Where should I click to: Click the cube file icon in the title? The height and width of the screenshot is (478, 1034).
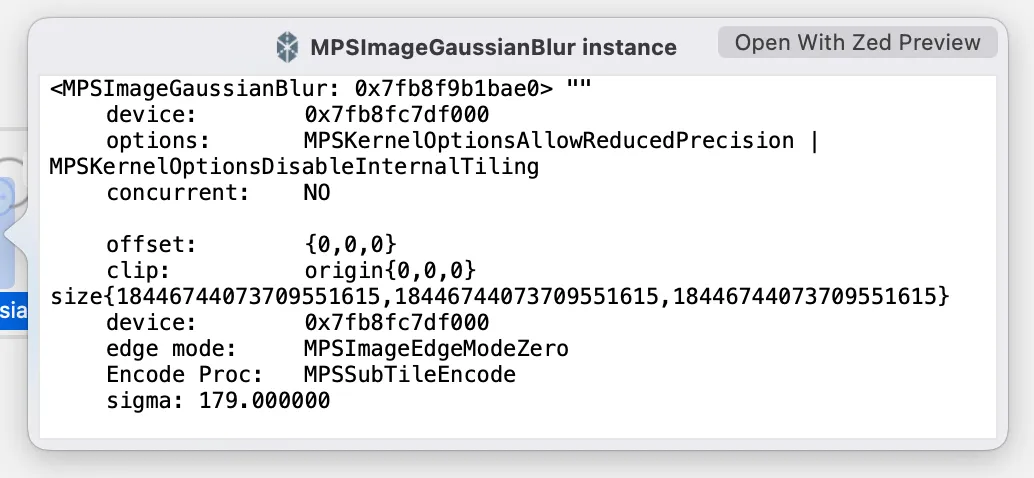tap(288, 46)
